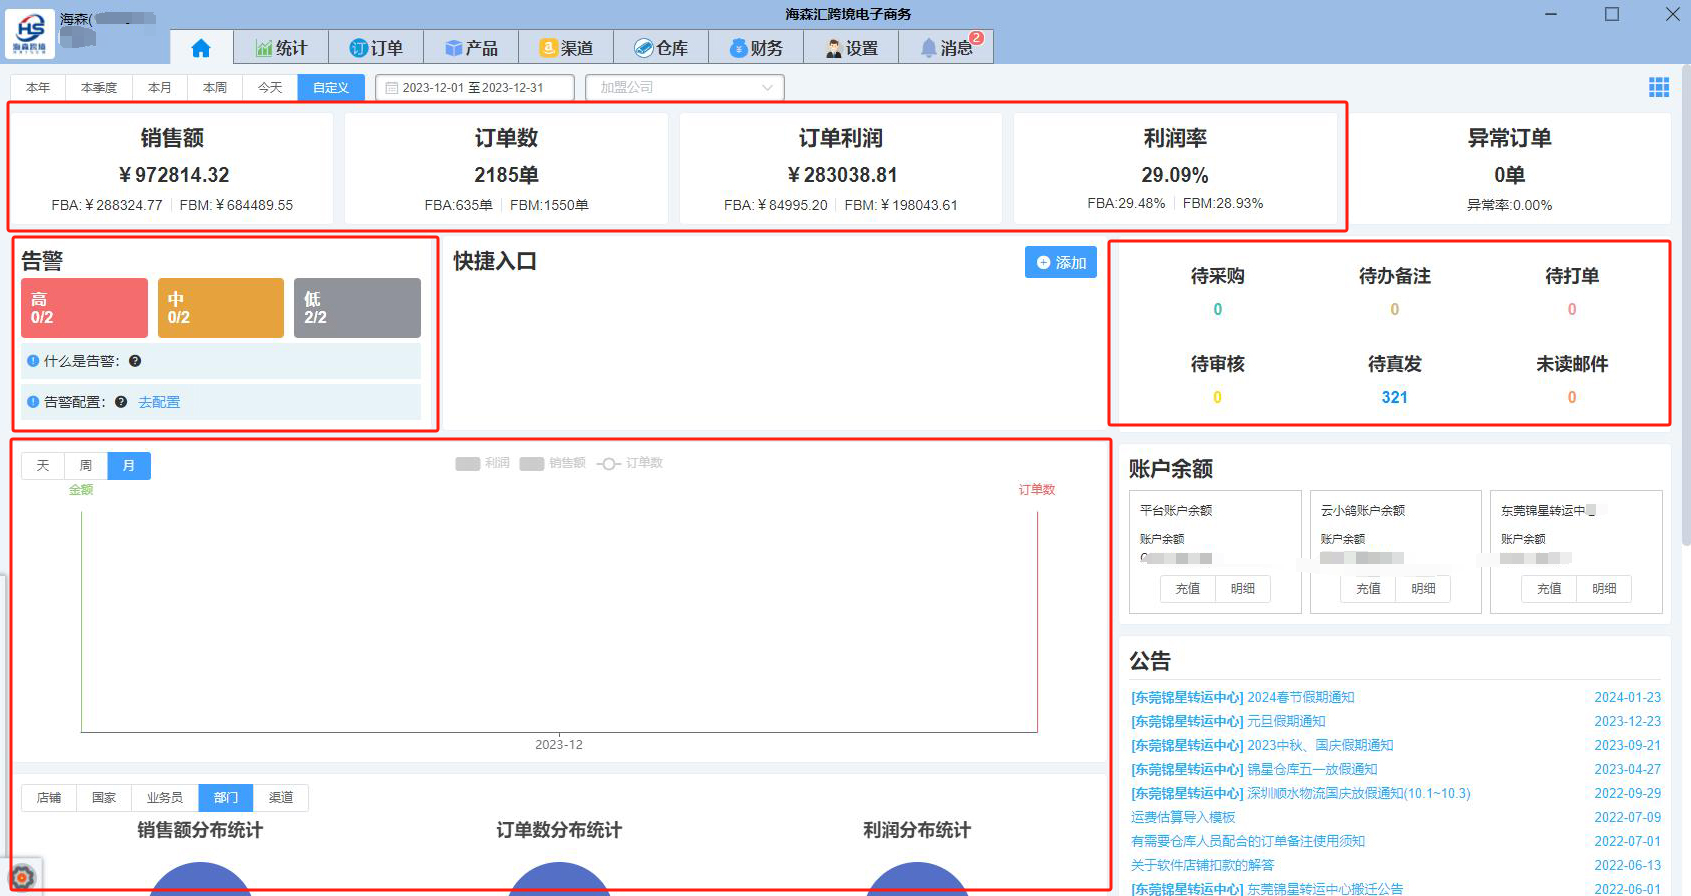
Task: Open the 产品 menu
Action: 471,48
